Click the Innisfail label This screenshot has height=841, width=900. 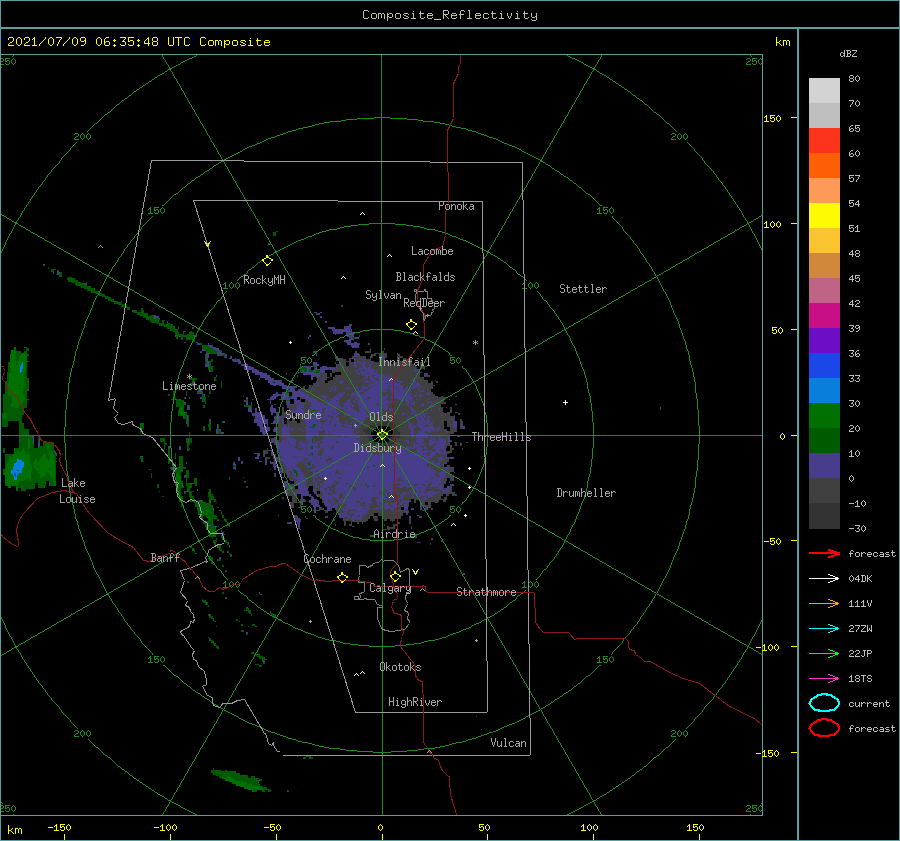point(404,362)
